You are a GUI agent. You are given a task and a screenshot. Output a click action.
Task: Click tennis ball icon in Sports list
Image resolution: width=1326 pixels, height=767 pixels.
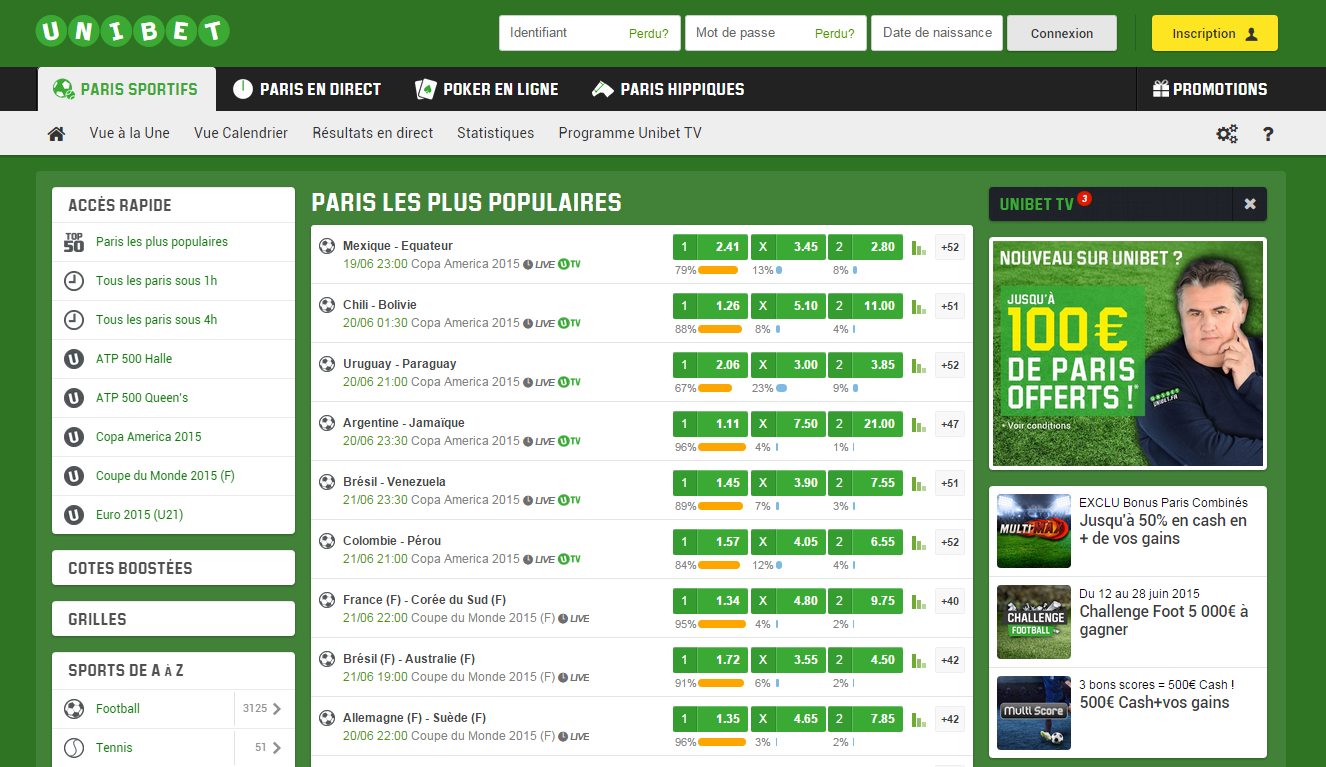[74, 748]
